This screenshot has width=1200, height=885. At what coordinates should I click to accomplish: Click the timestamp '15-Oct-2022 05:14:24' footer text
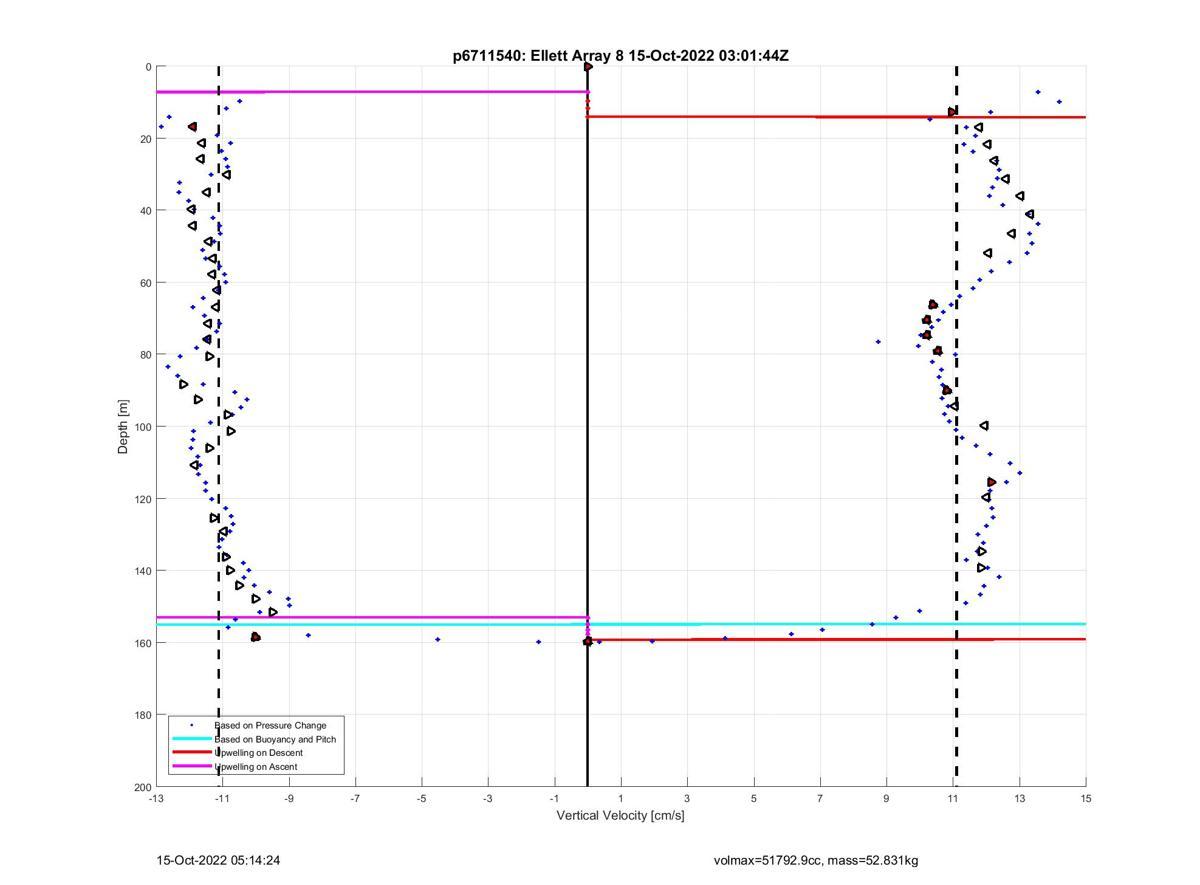click(218, 860)
